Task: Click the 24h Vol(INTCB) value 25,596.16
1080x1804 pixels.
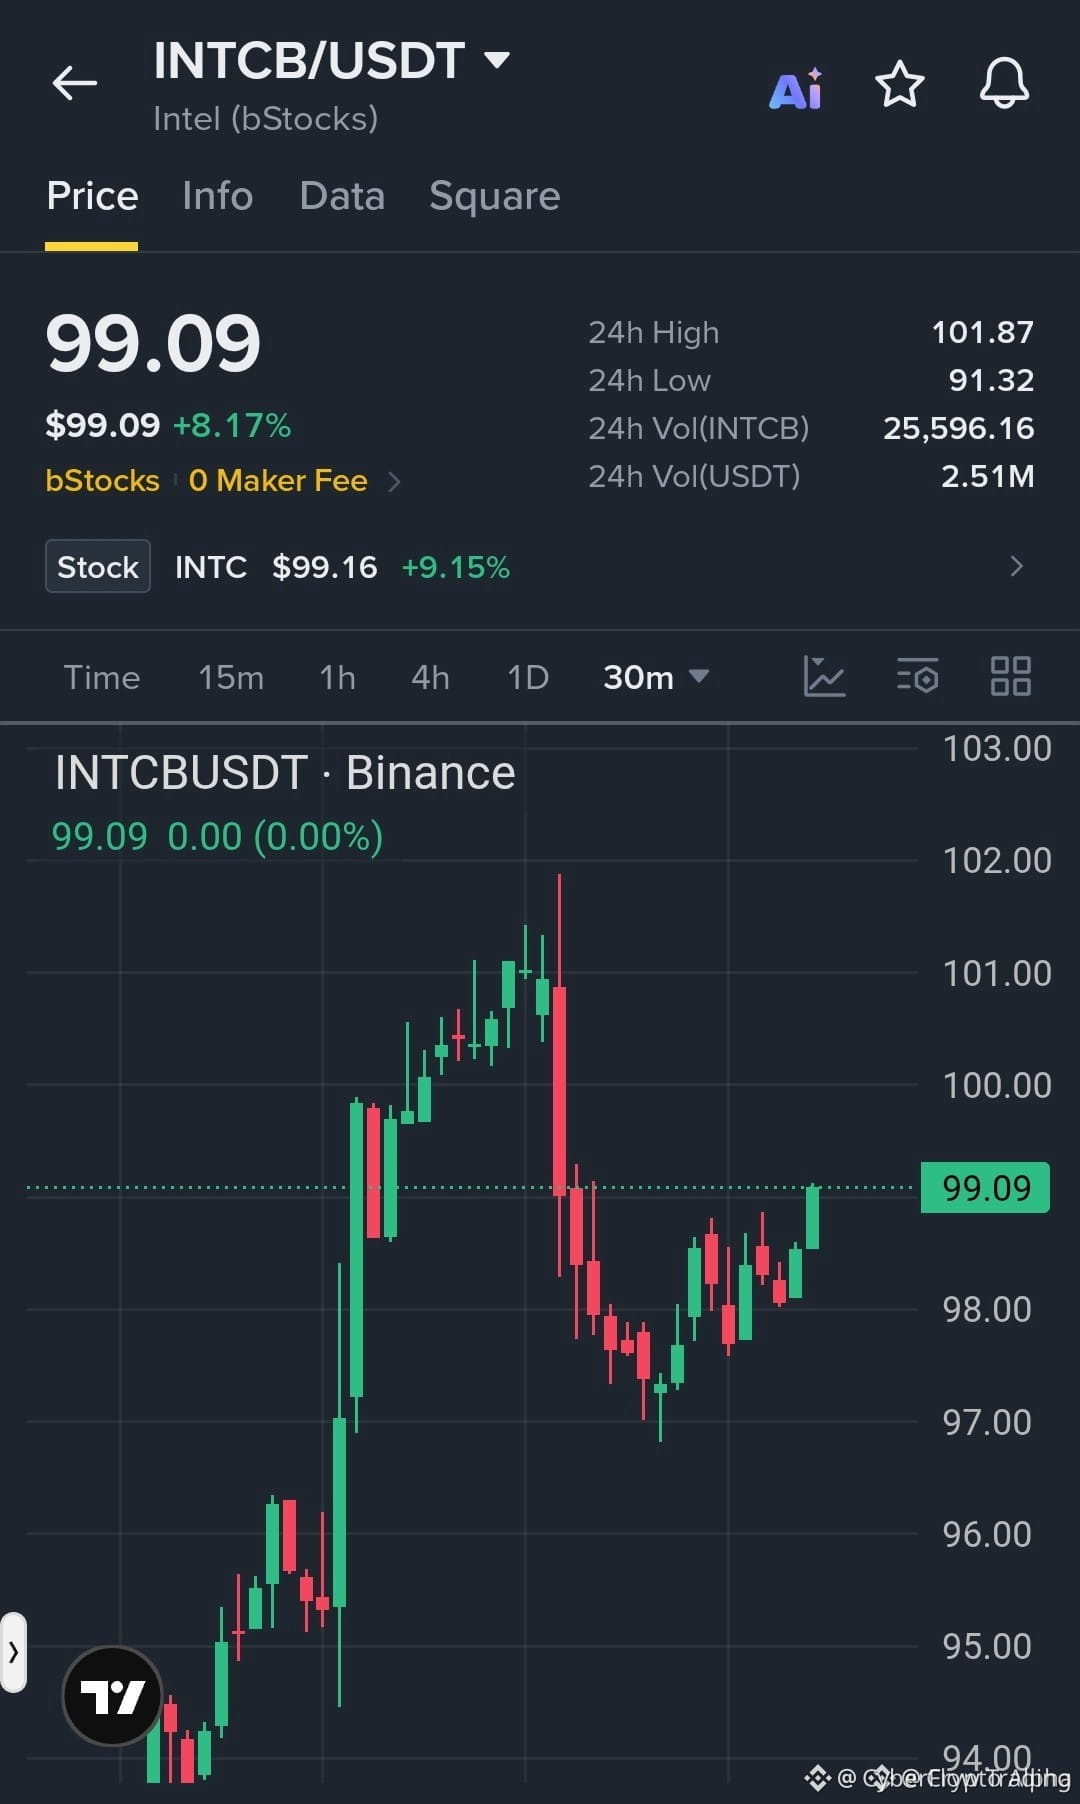Action: [x=958, y=428]
